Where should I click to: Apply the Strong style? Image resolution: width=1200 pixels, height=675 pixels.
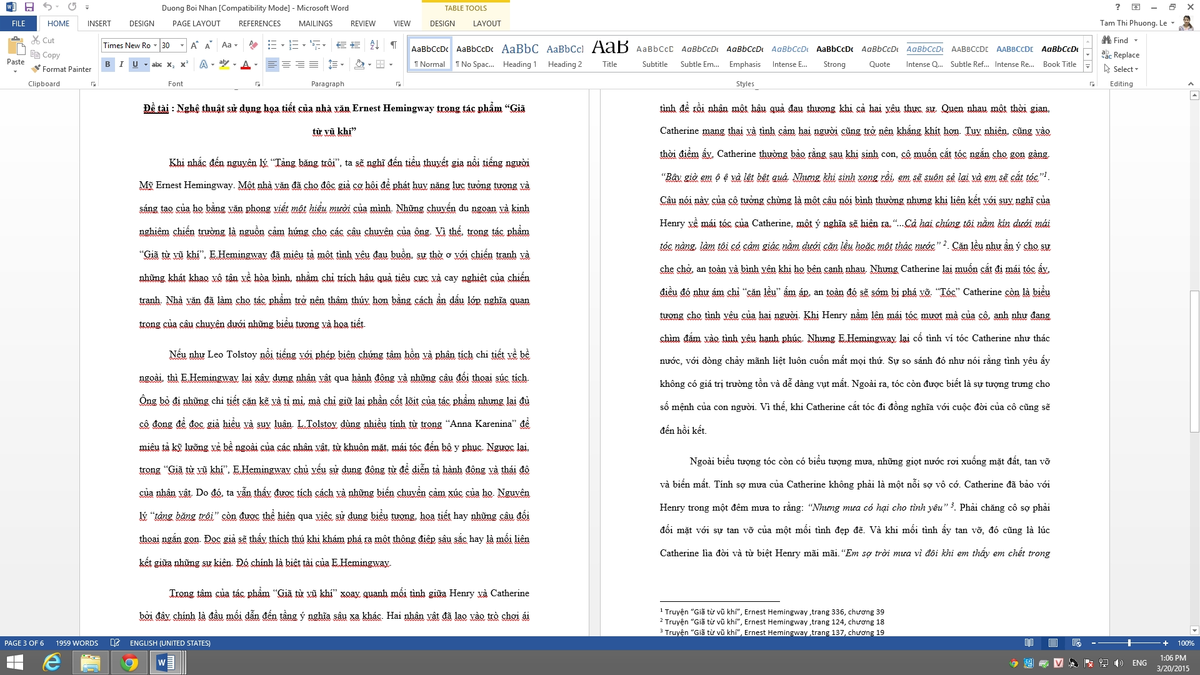[834, 54]
